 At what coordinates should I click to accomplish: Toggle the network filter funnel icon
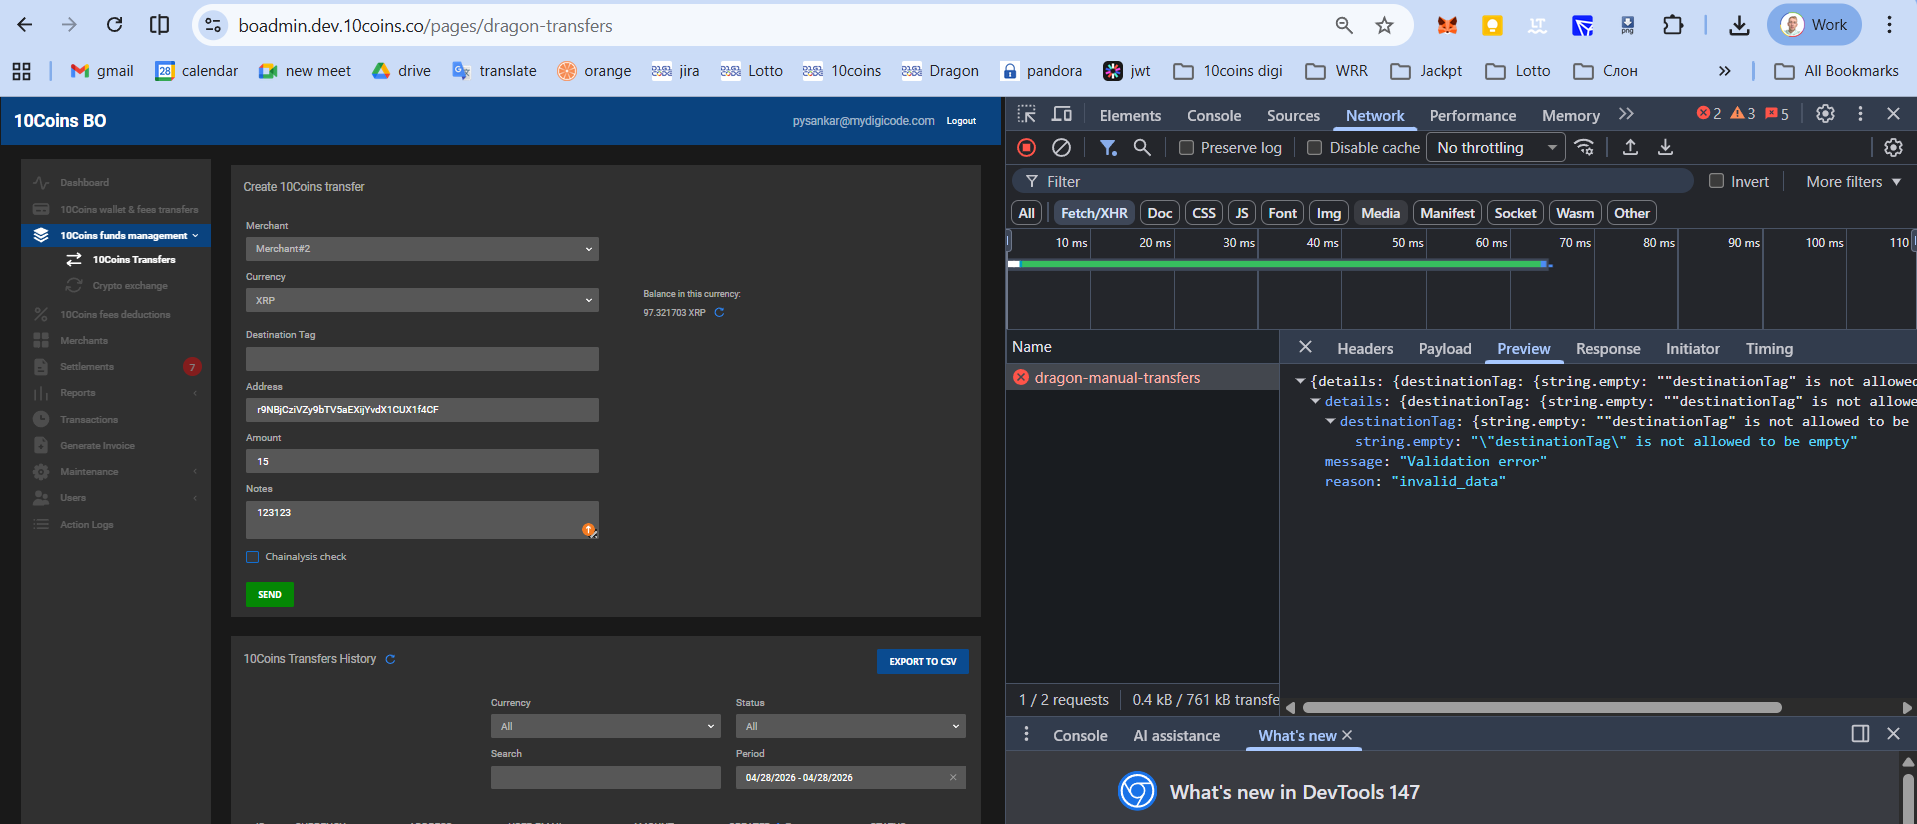(1108, 148)
